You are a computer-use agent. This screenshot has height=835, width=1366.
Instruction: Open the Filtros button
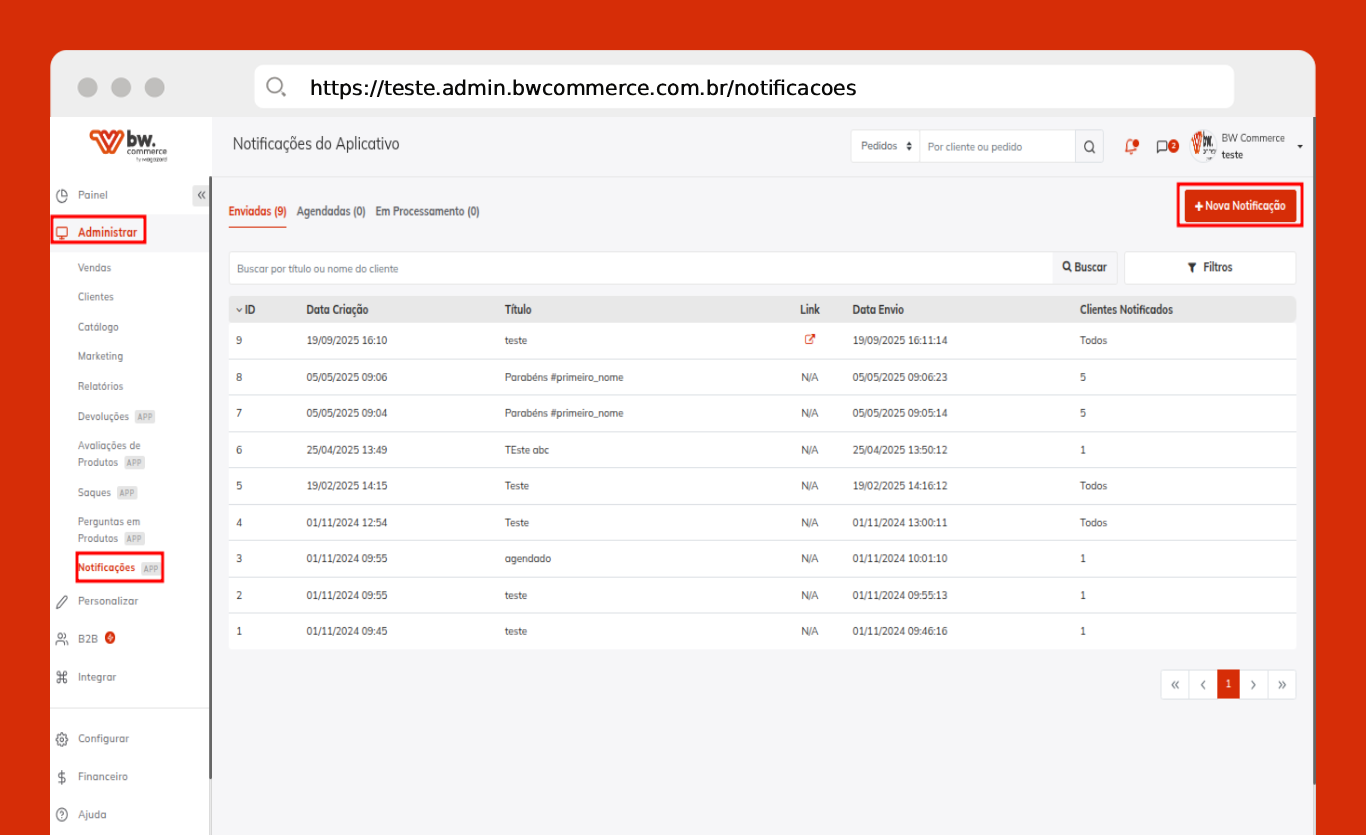click(1210, 268)
